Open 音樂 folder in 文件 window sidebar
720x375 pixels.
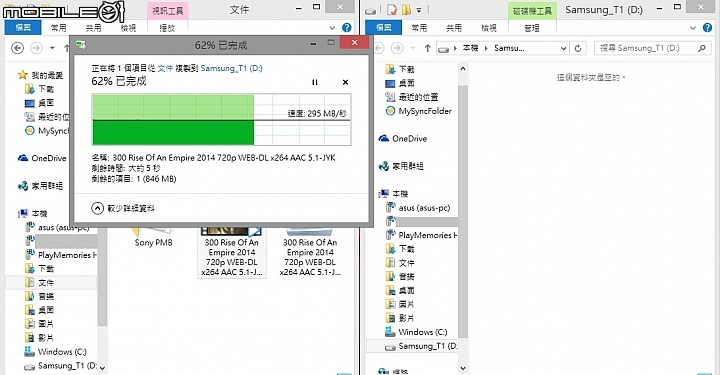tap(40, 296)
